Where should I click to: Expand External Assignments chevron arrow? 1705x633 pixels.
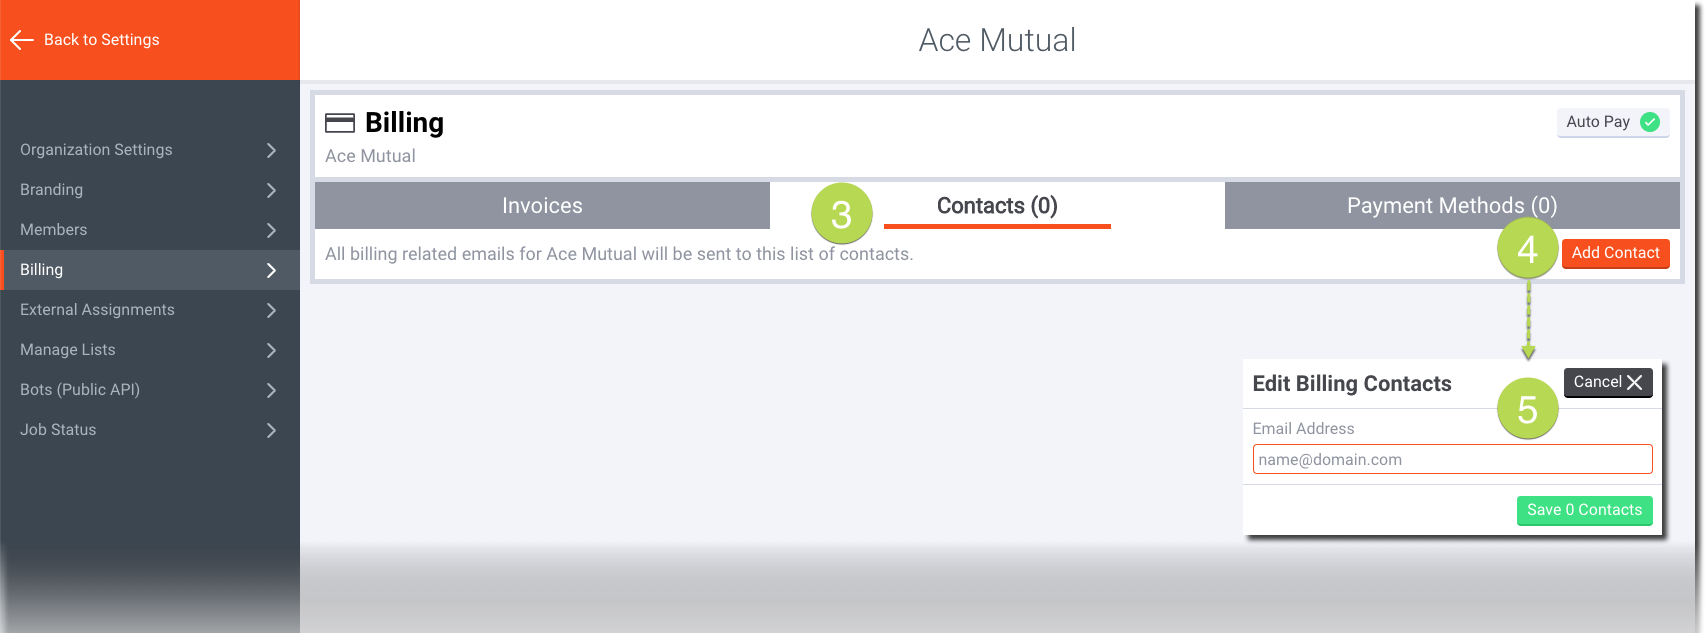(271, 310)
